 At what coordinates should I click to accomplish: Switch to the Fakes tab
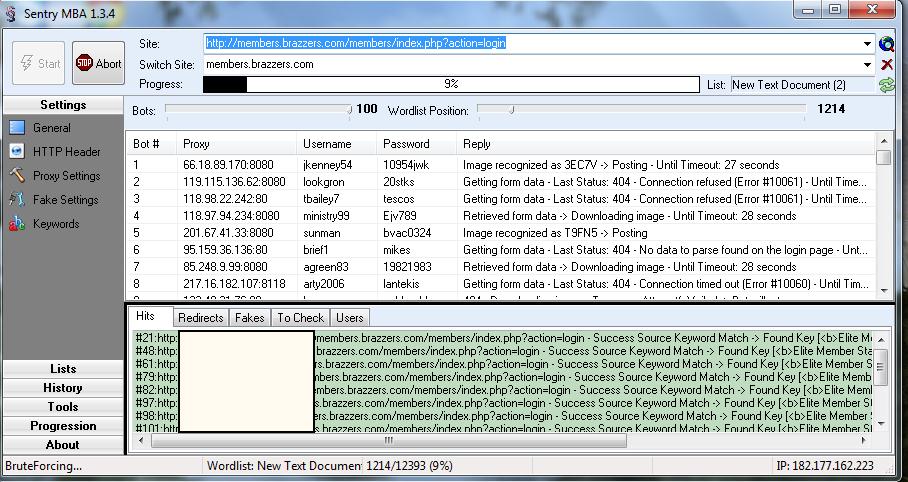pyautogui.click(x=250, y=318)
